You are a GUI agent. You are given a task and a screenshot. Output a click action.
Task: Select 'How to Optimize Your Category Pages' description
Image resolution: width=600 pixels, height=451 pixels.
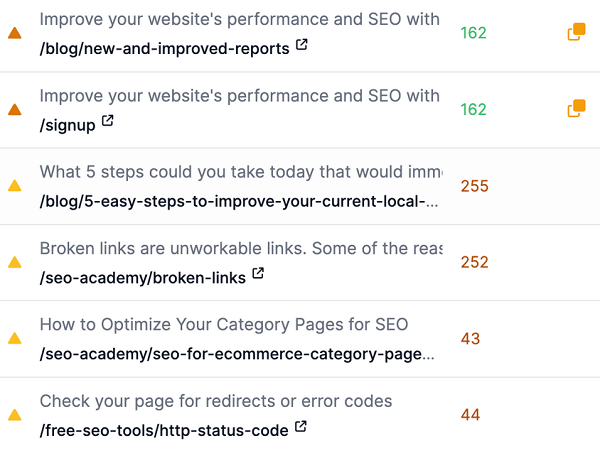[224, 324]
